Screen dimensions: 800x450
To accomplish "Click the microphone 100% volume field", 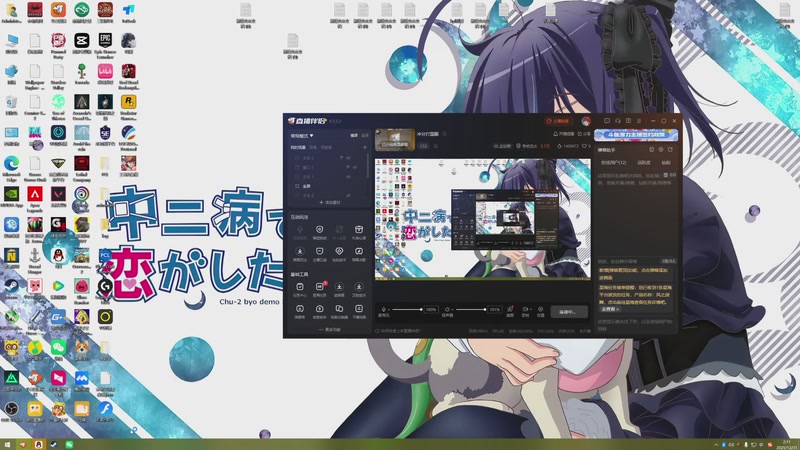I will (x=431, y=310).
